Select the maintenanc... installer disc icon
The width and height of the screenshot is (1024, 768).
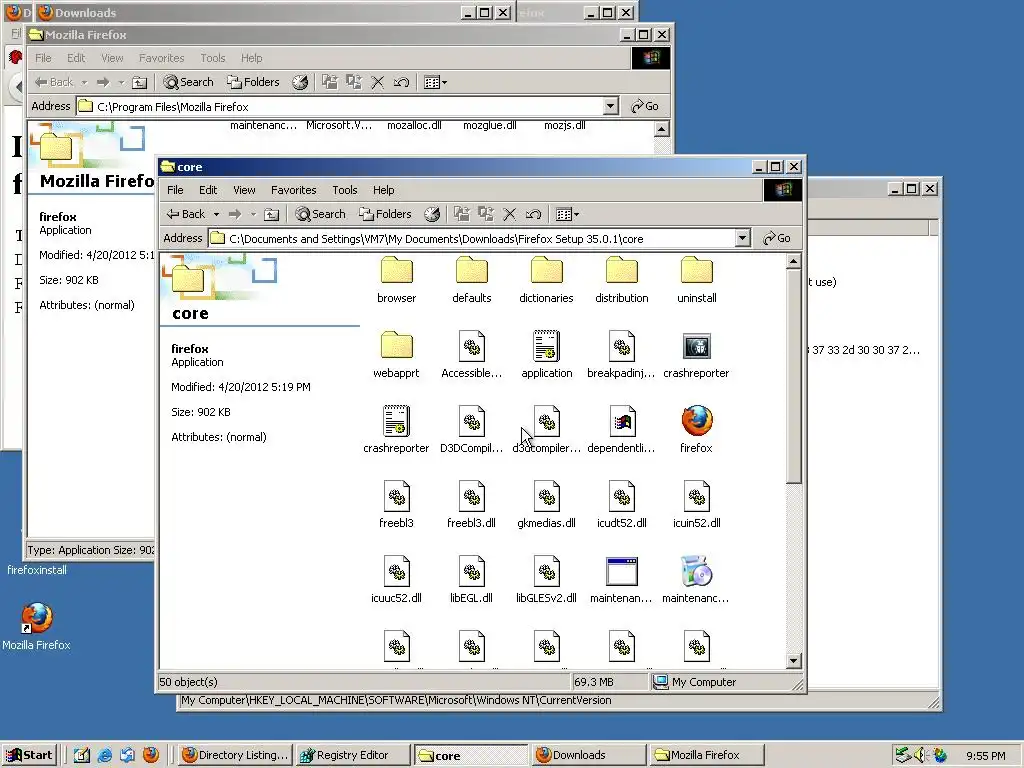(696, 580)
